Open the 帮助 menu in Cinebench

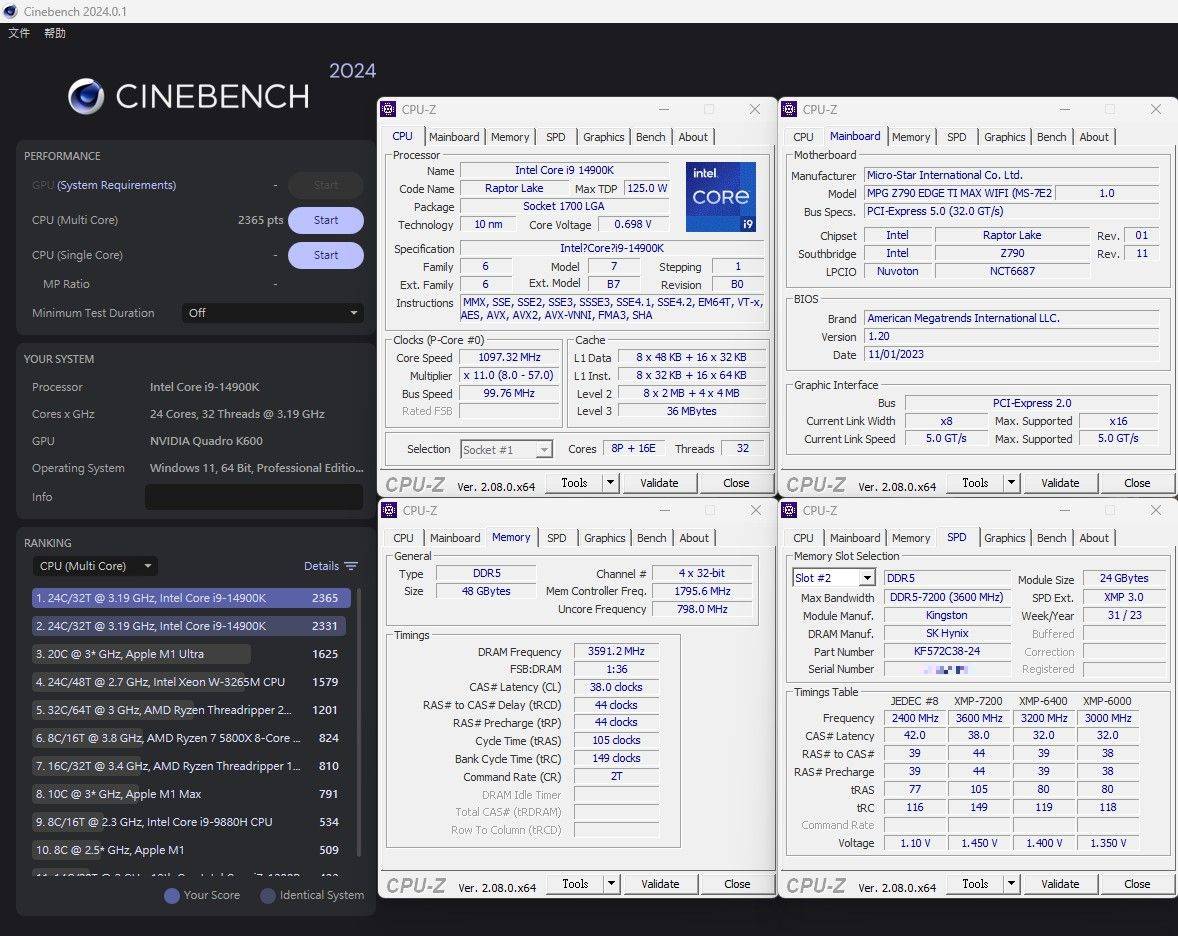[x=55, y=33]
